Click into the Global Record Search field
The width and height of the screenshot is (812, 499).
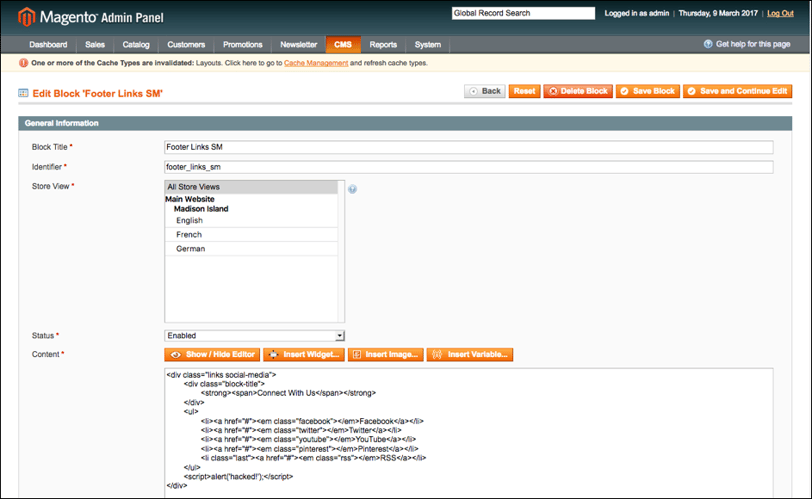pos(523,14)
